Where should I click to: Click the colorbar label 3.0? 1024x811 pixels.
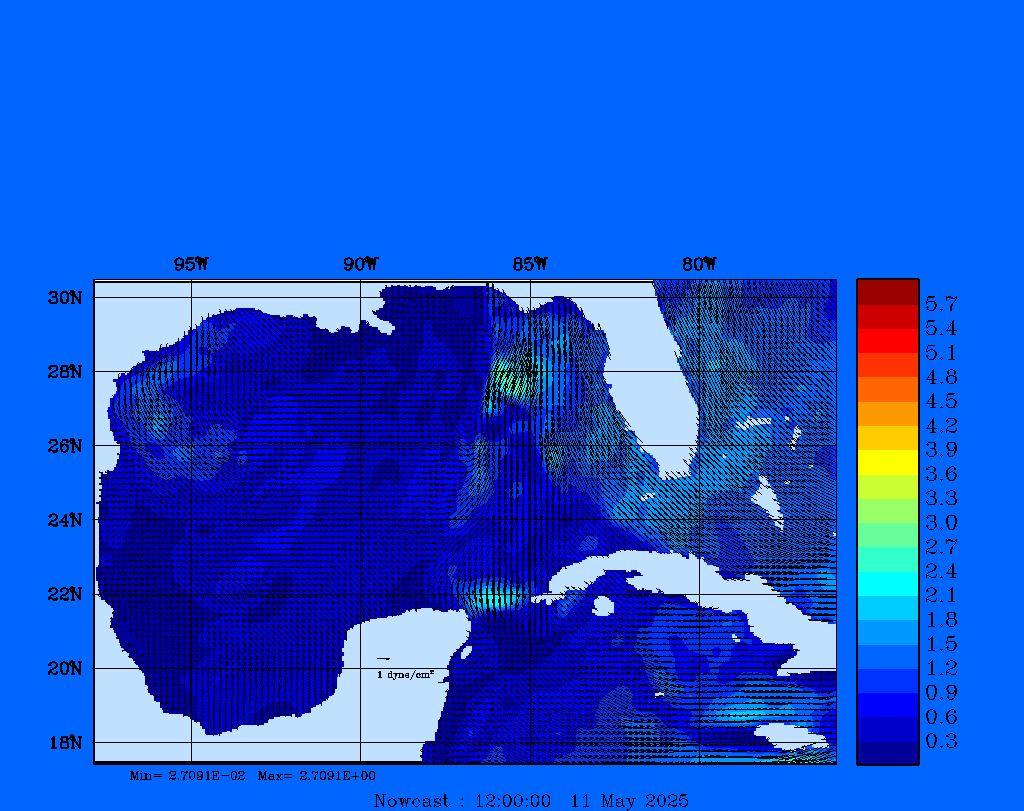941,522
